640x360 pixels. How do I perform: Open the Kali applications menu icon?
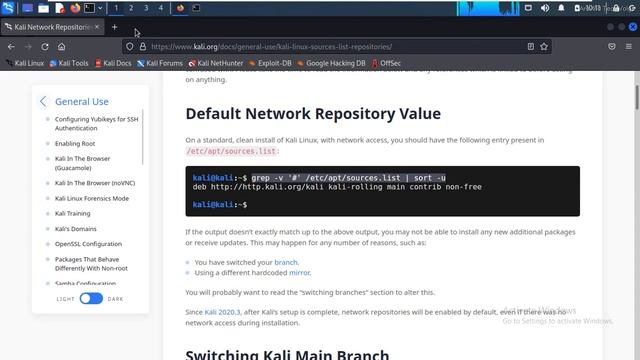tap(8, 8)
